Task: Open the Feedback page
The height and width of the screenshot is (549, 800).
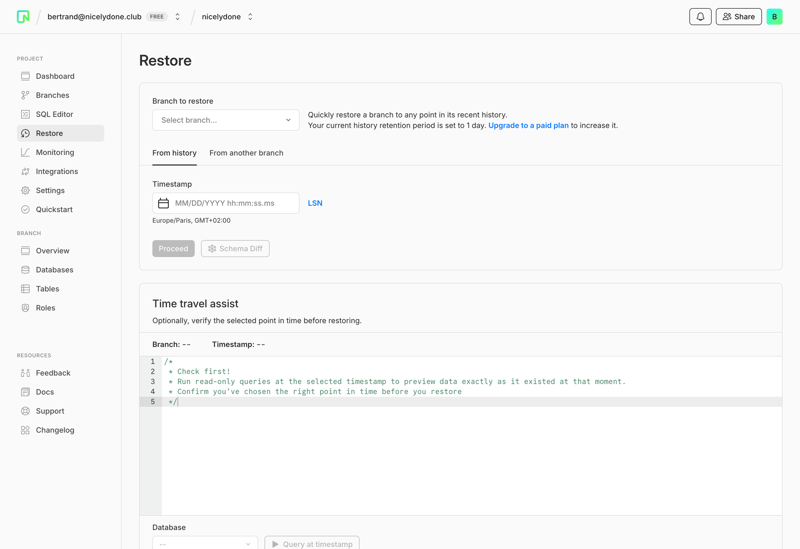Action: [60, 373]
